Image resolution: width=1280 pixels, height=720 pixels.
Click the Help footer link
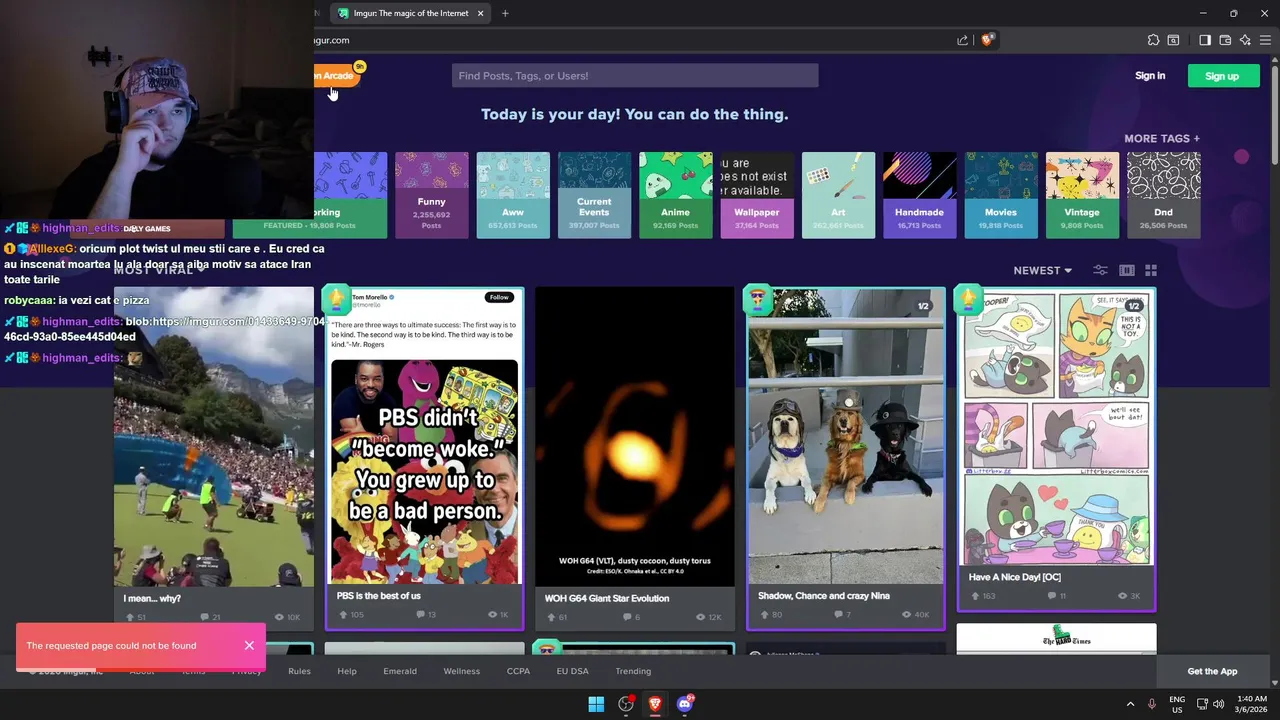(347, 671)
